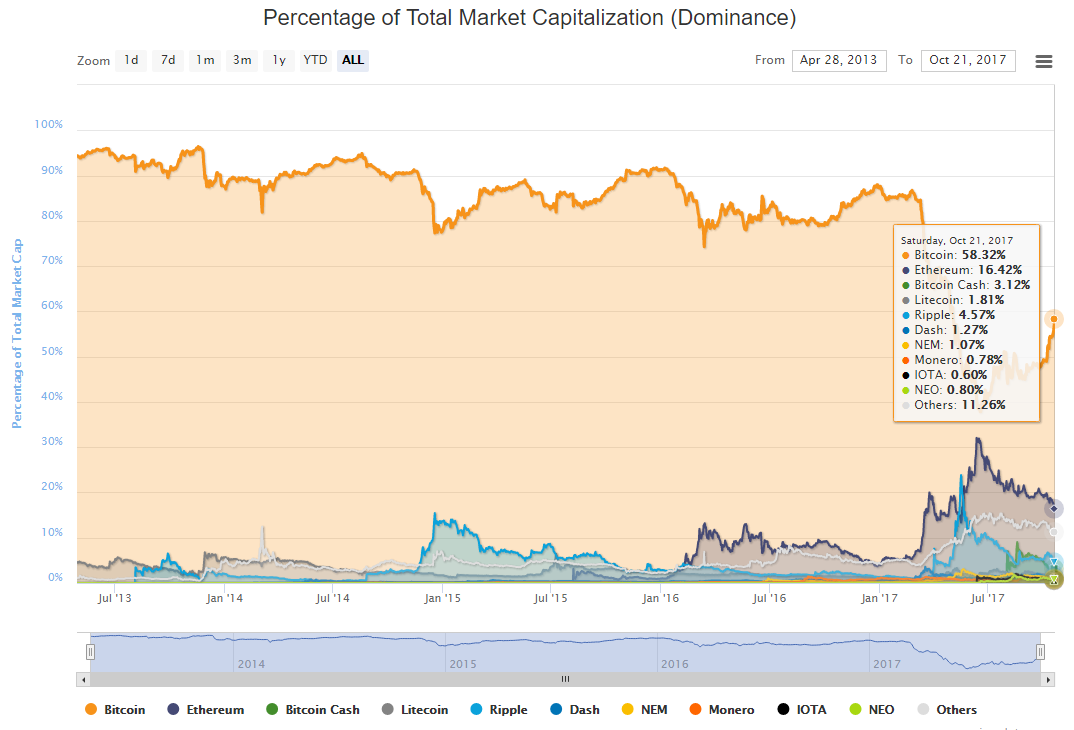Switch zoom to YTD

pos(315,60)
